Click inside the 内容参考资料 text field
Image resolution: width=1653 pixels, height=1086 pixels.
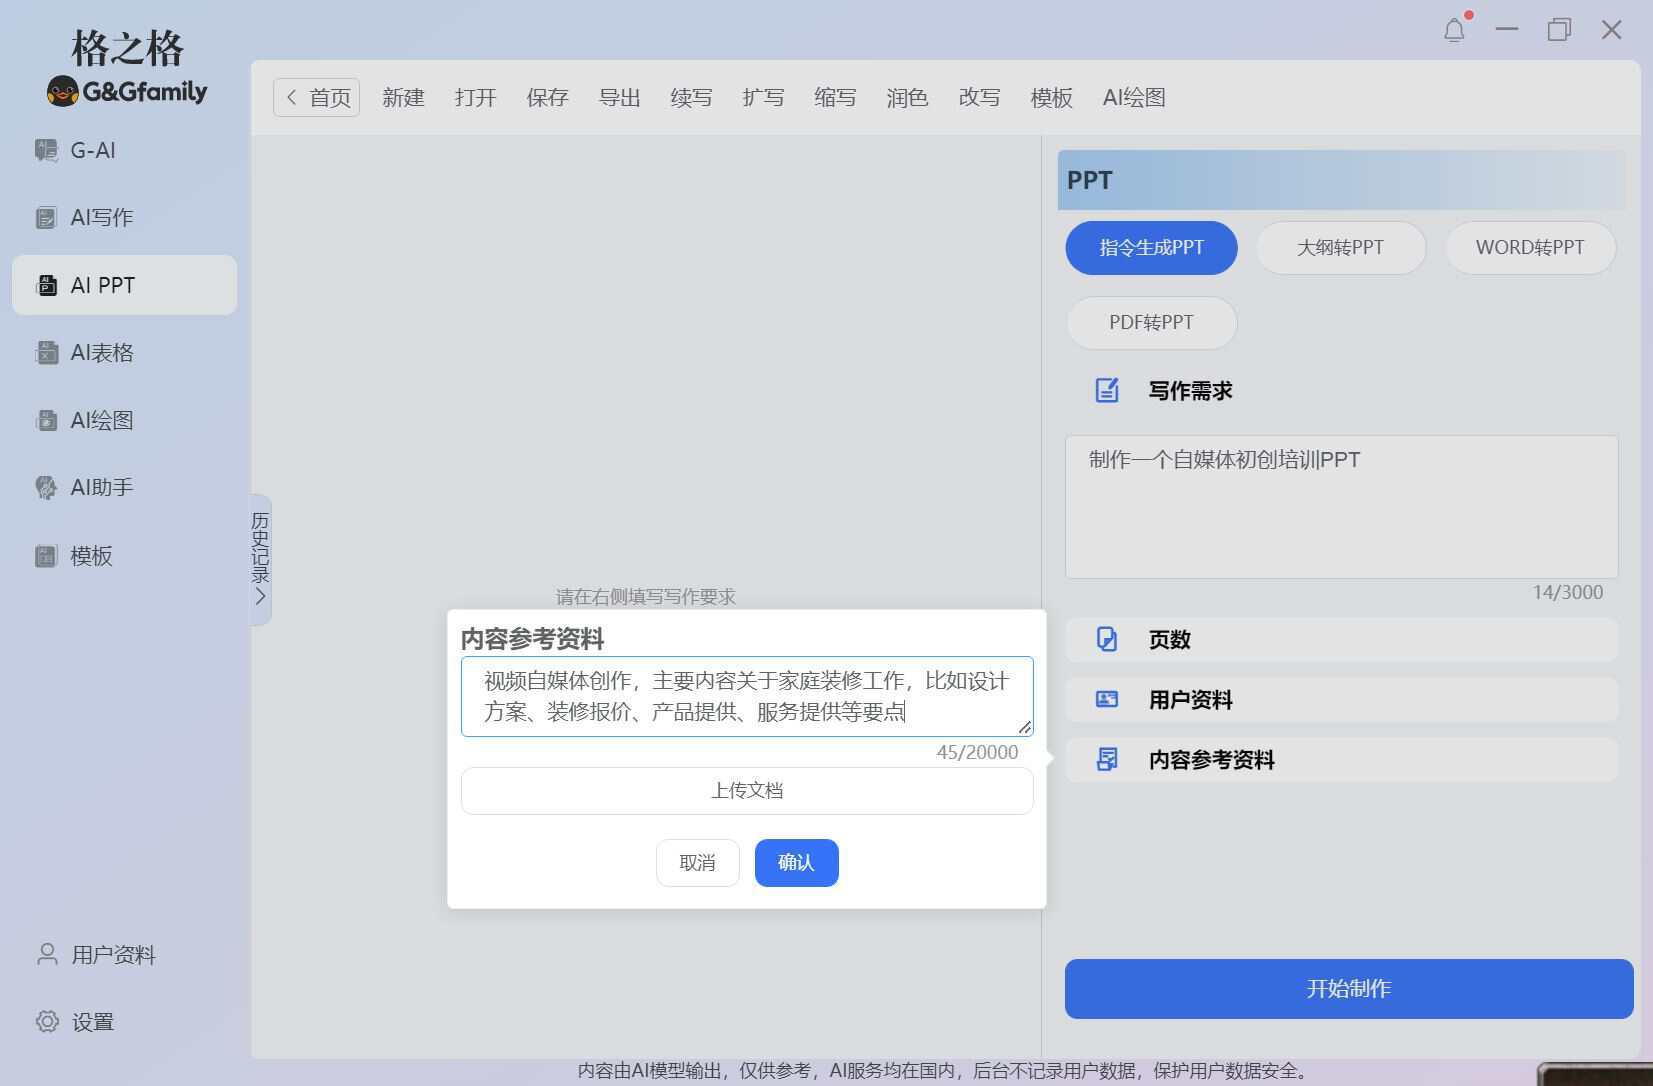click(746, 697)
